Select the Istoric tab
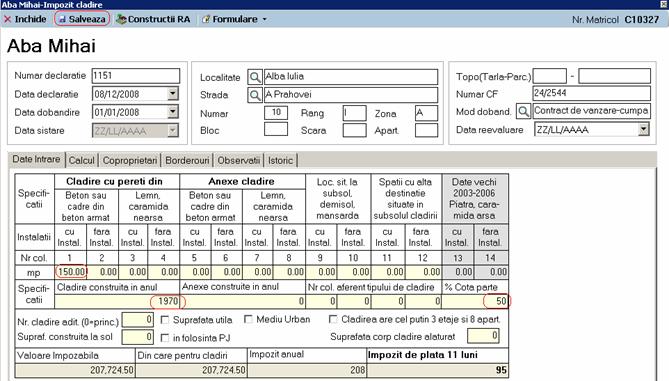This screenshot has width=669, height=381. pyautogui.click(x=280, y=160)
